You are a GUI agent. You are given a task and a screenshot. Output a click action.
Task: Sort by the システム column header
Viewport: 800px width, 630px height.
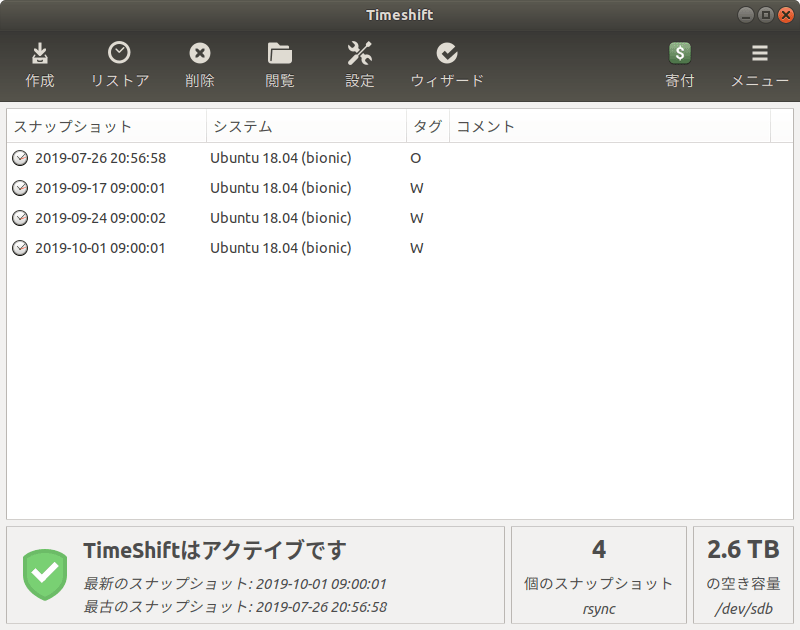[x=307, y=126]
